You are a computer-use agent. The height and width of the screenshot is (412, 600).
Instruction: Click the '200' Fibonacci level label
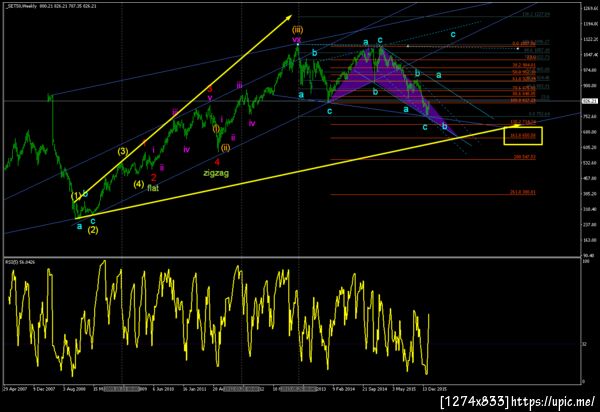(x=524, y=157)
